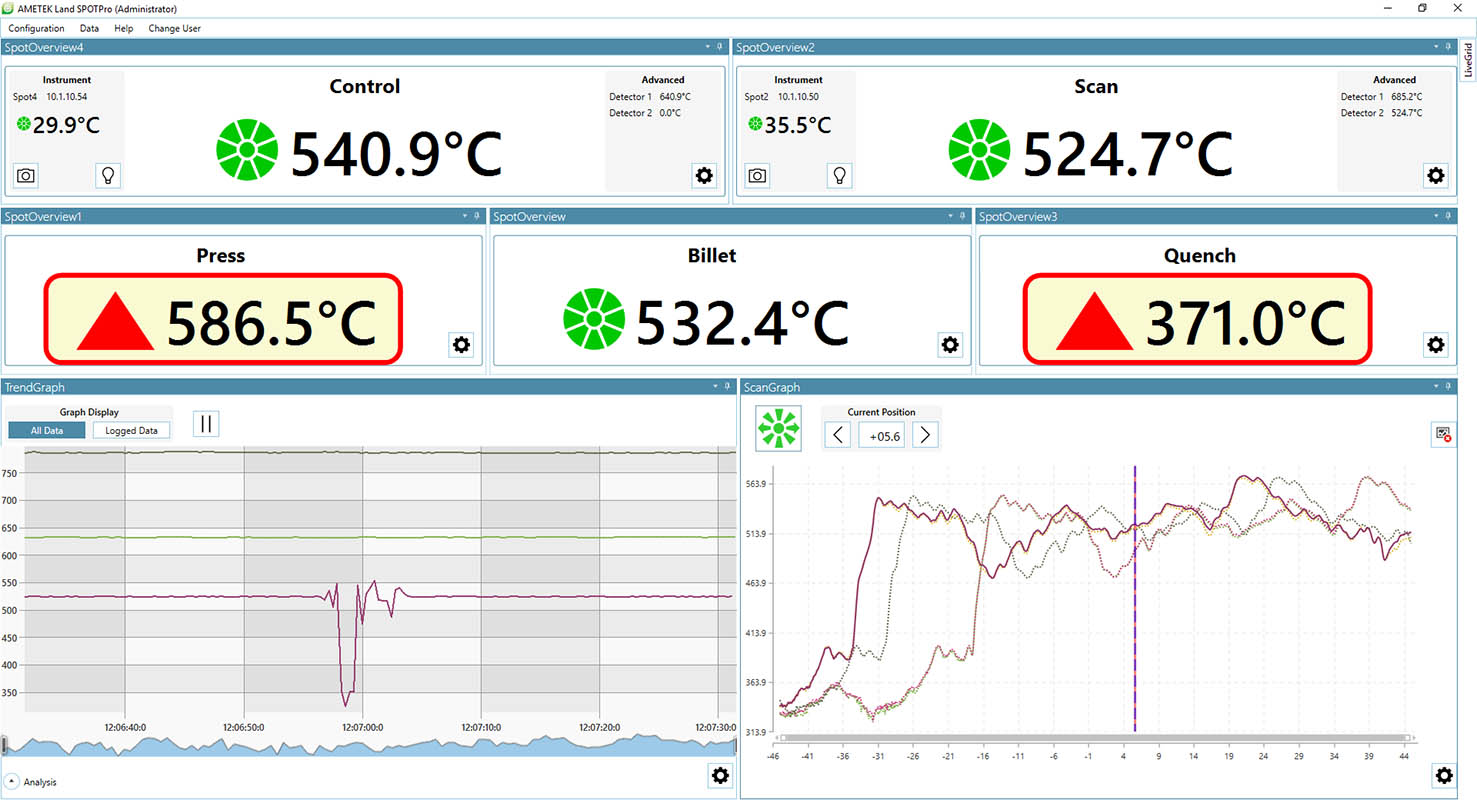Click the green scanner status icon in ScanGraph

[x=778, y=428]
